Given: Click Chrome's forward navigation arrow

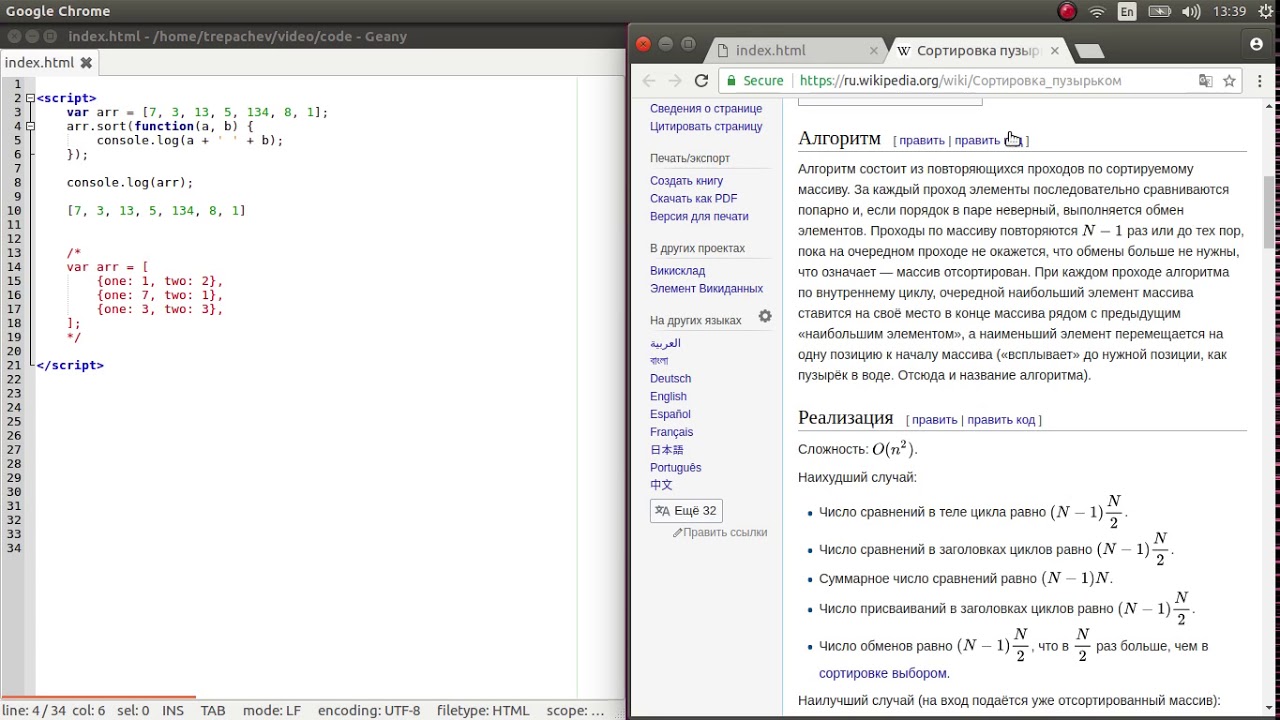Looking at the screenshot, I should (675, 81).
